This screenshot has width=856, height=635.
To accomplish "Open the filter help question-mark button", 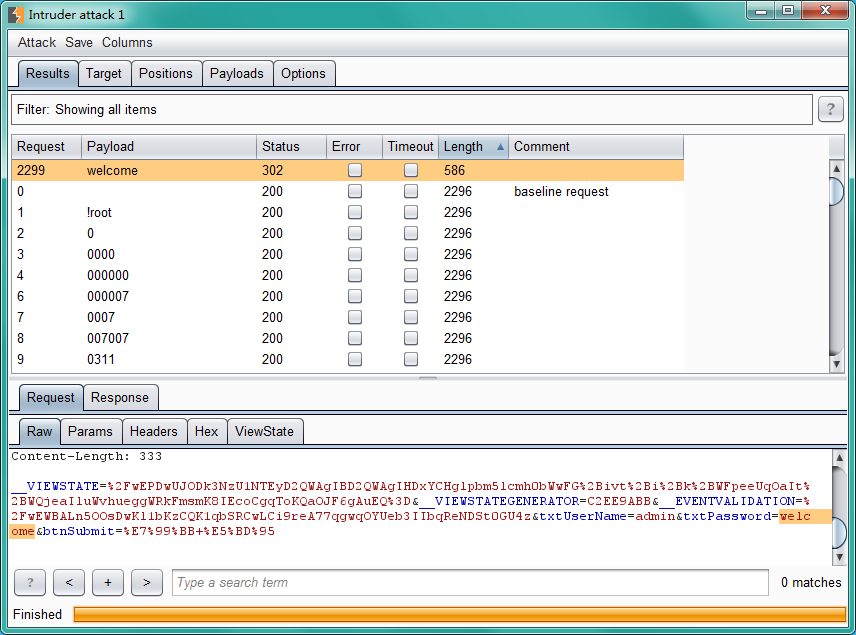I will 830,109.
